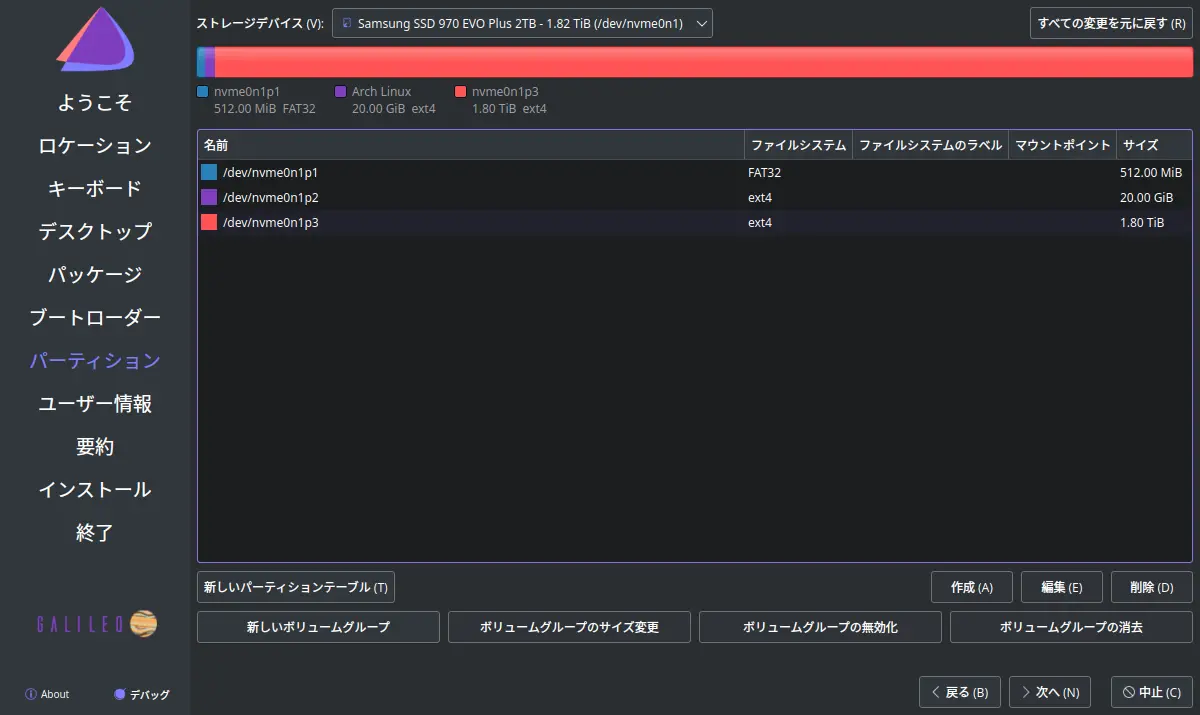
Task: Sort by the ファイルシステム column header
Action: [798, 145]
